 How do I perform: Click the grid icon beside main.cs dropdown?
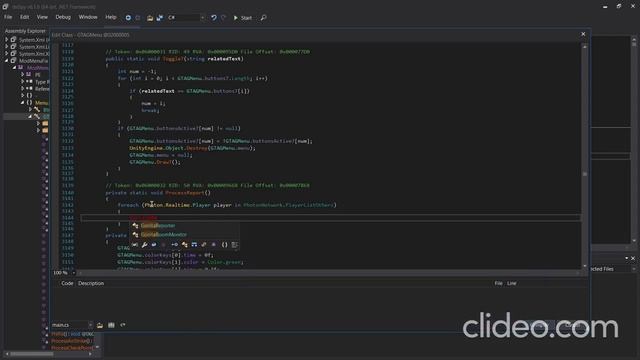[111, 325]
